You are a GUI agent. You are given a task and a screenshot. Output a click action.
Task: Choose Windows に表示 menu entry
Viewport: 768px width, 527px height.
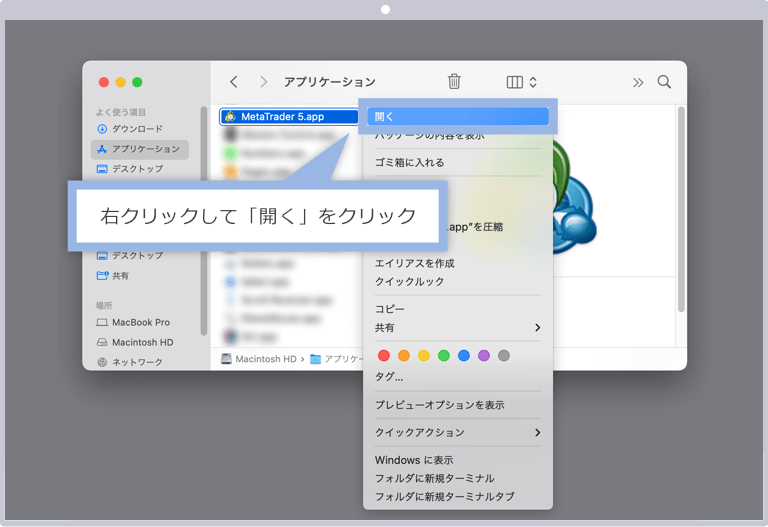[414, 460]
